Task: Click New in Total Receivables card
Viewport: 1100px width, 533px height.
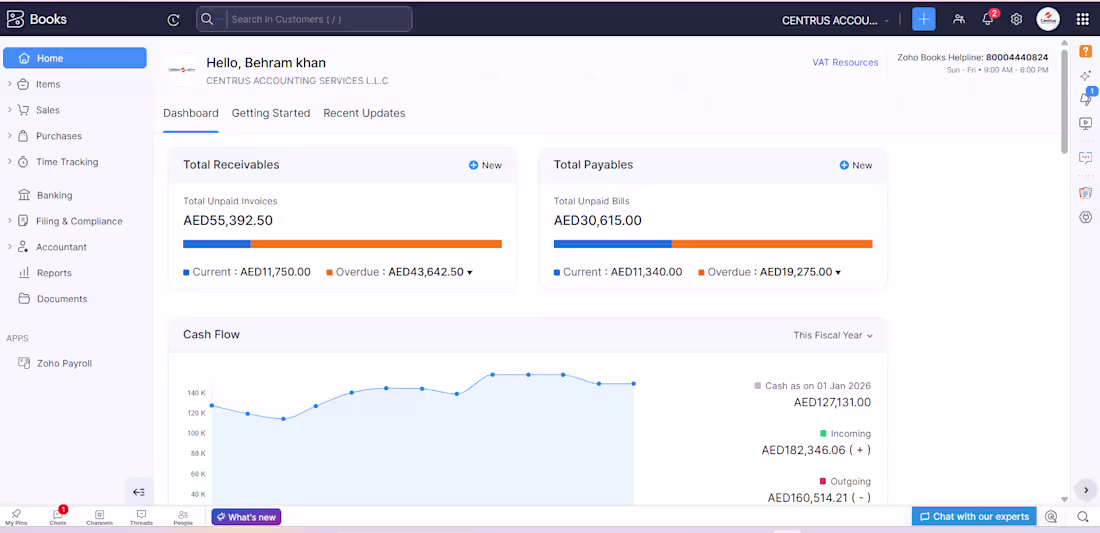Action: pos(485,166)
